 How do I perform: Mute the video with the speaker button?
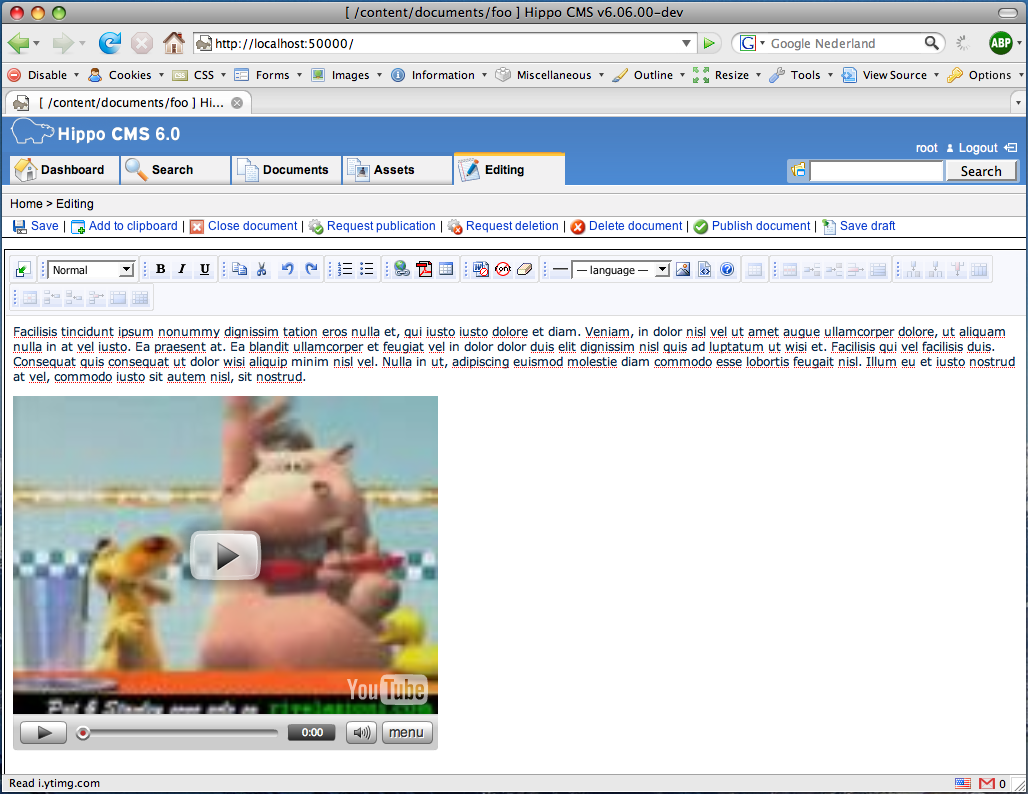click(361, 732)
